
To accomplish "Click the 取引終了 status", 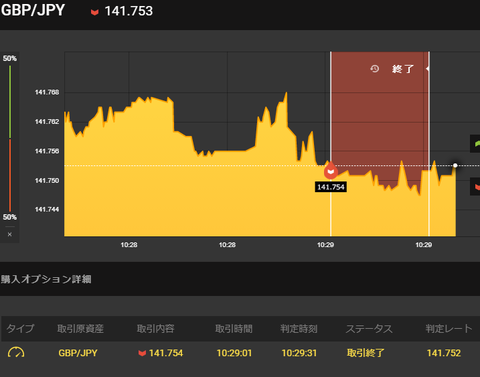I will pyautogui.click(x=366, y=353).
